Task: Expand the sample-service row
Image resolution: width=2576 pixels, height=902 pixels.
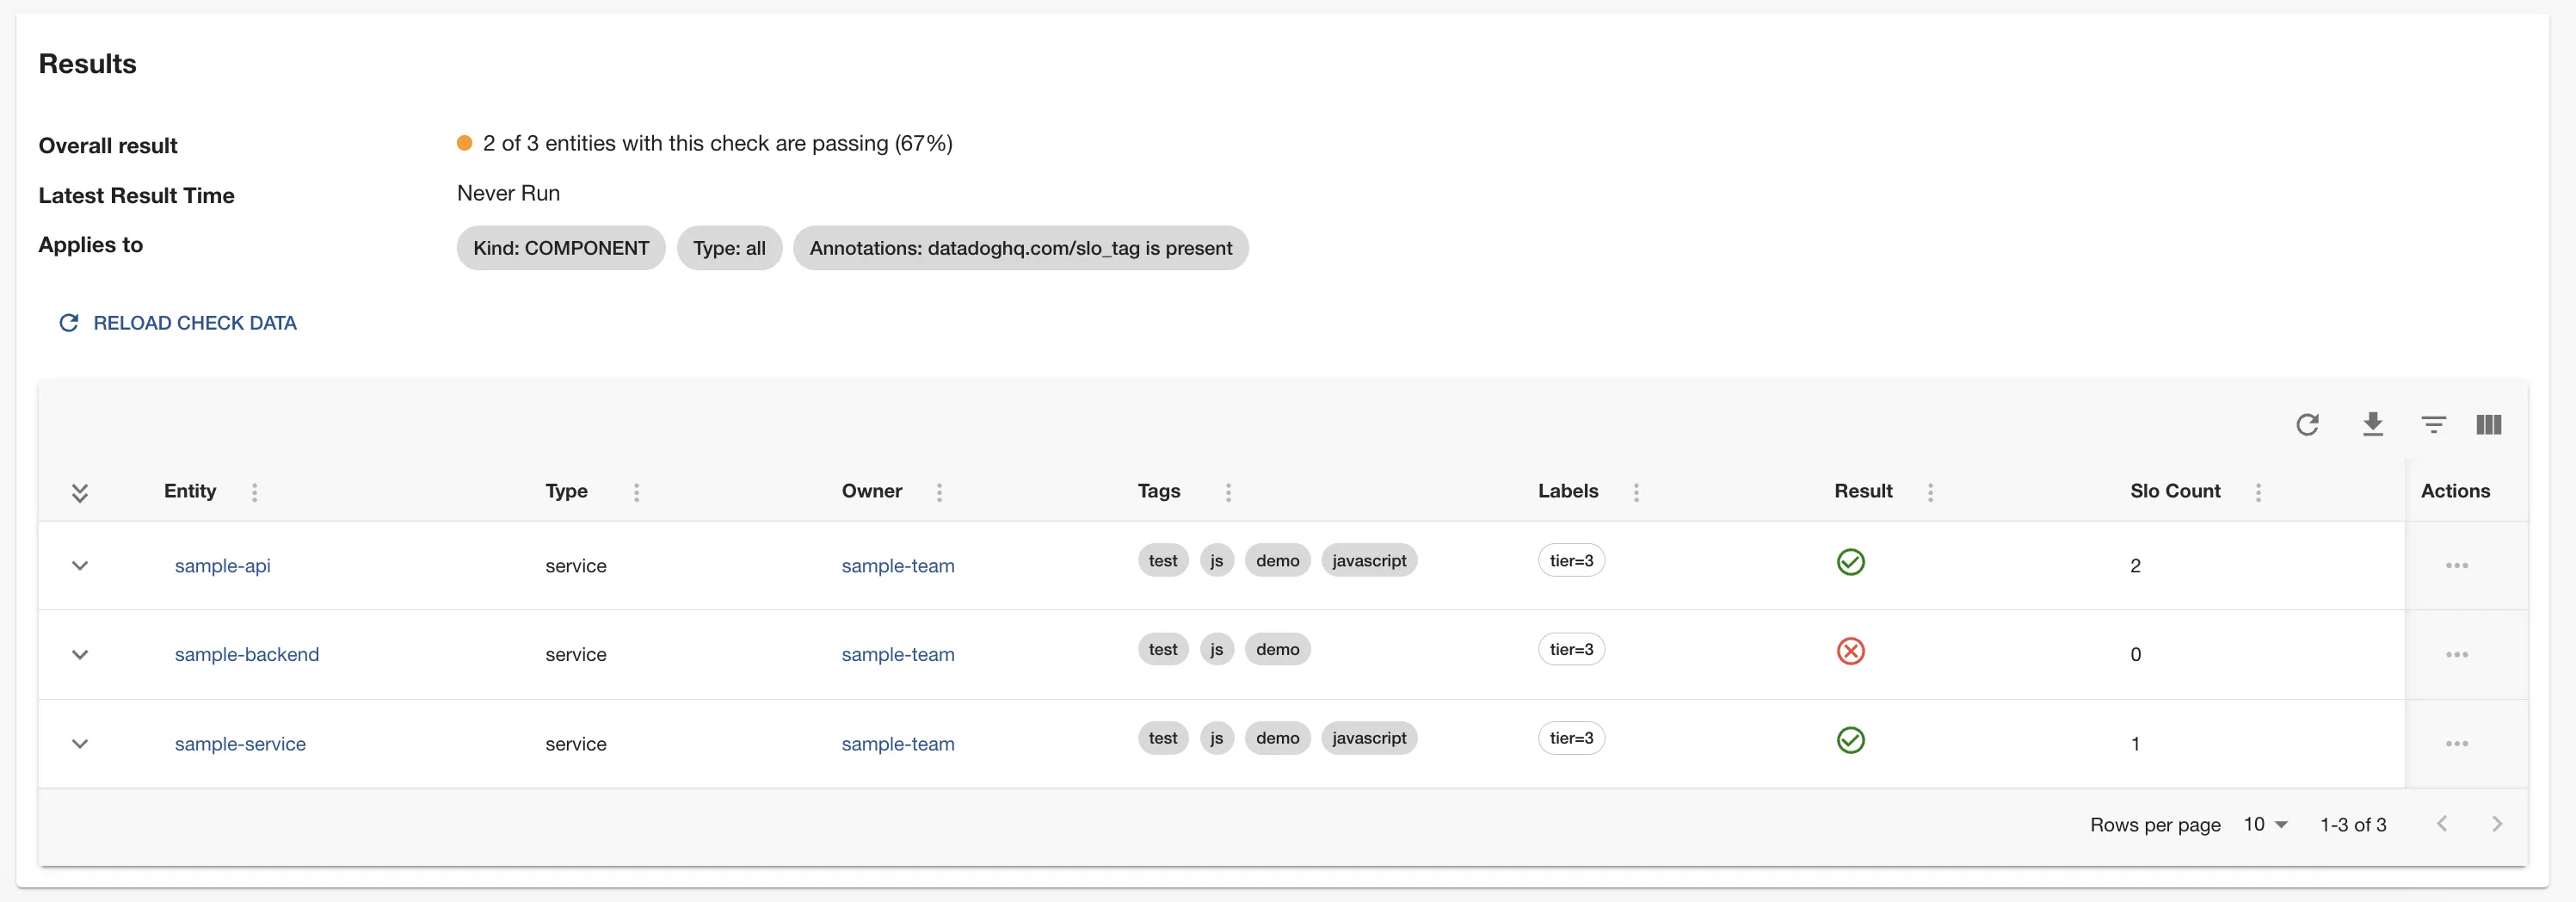Action: pos(80,744)
